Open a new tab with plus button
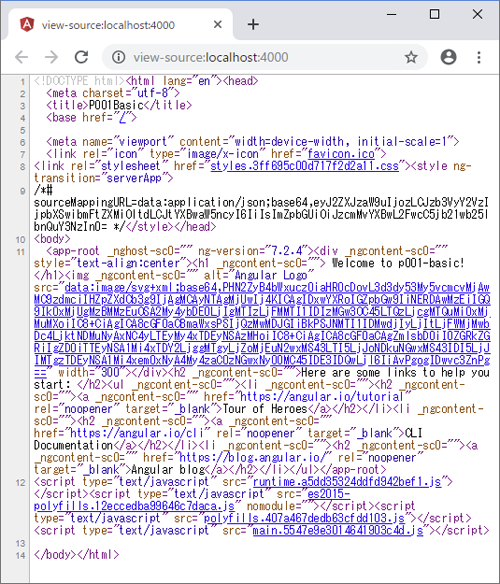The width and height of the screenshot is (500, 584). click(253, 25)
